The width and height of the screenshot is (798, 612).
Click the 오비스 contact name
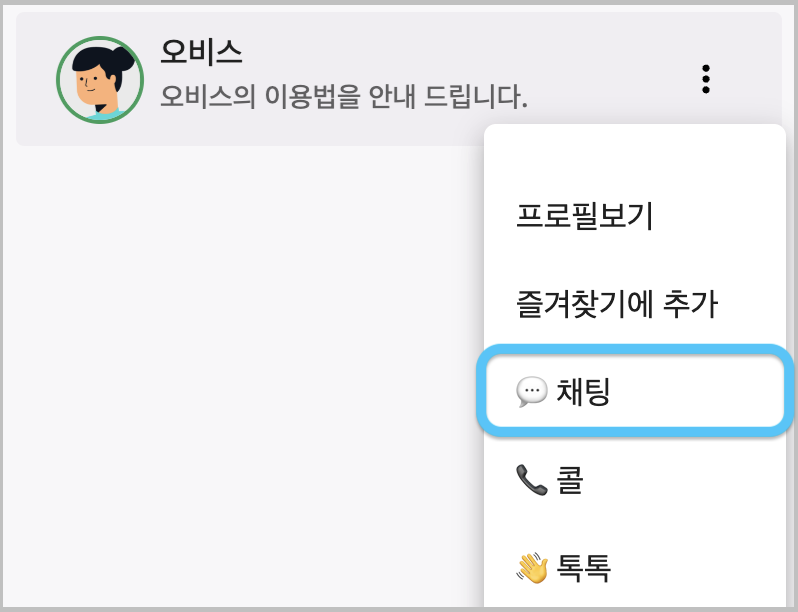click(x=201, y=51)
